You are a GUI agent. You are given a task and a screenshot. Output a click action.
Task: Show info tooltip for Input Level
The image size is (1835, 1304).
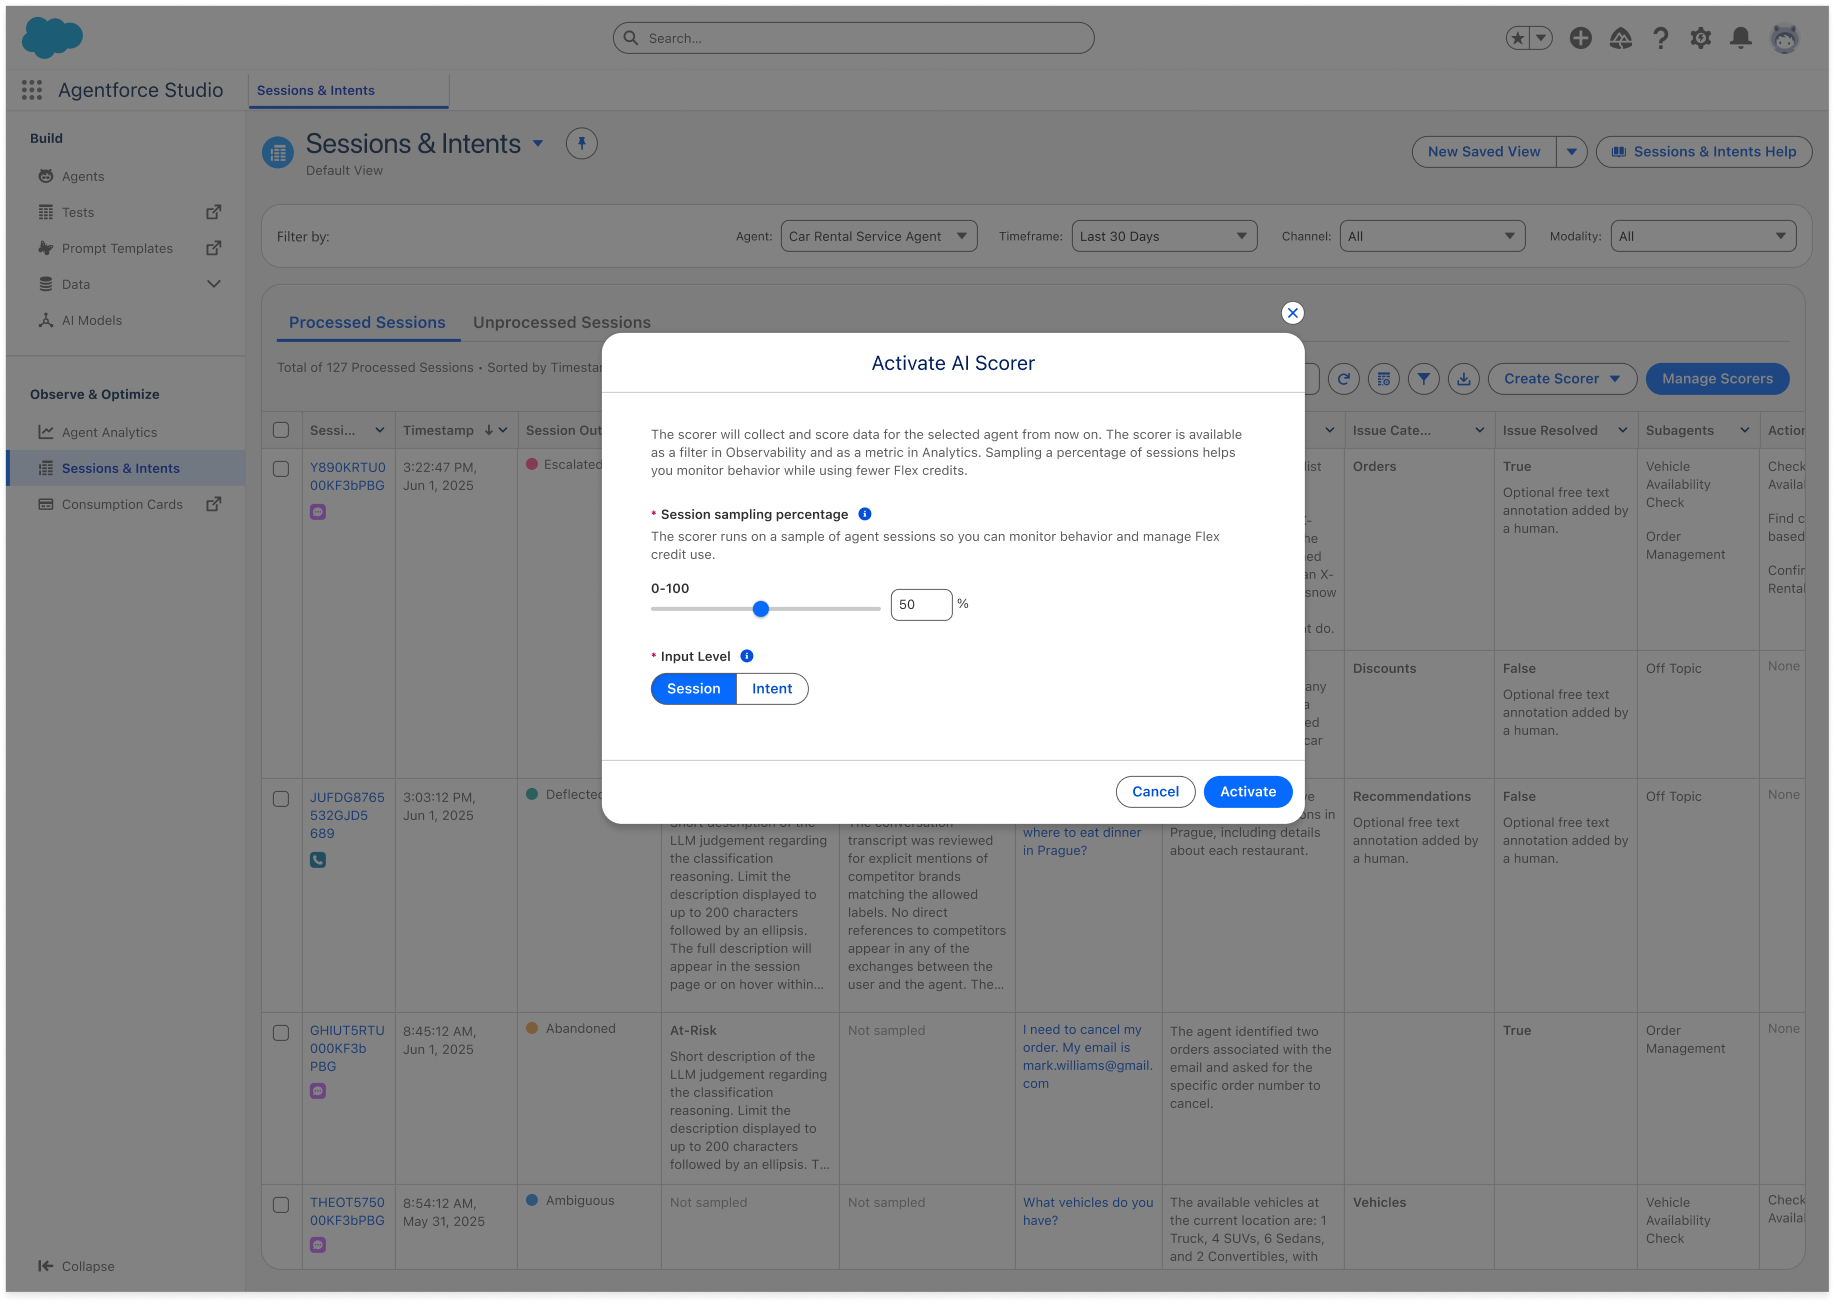747,656
